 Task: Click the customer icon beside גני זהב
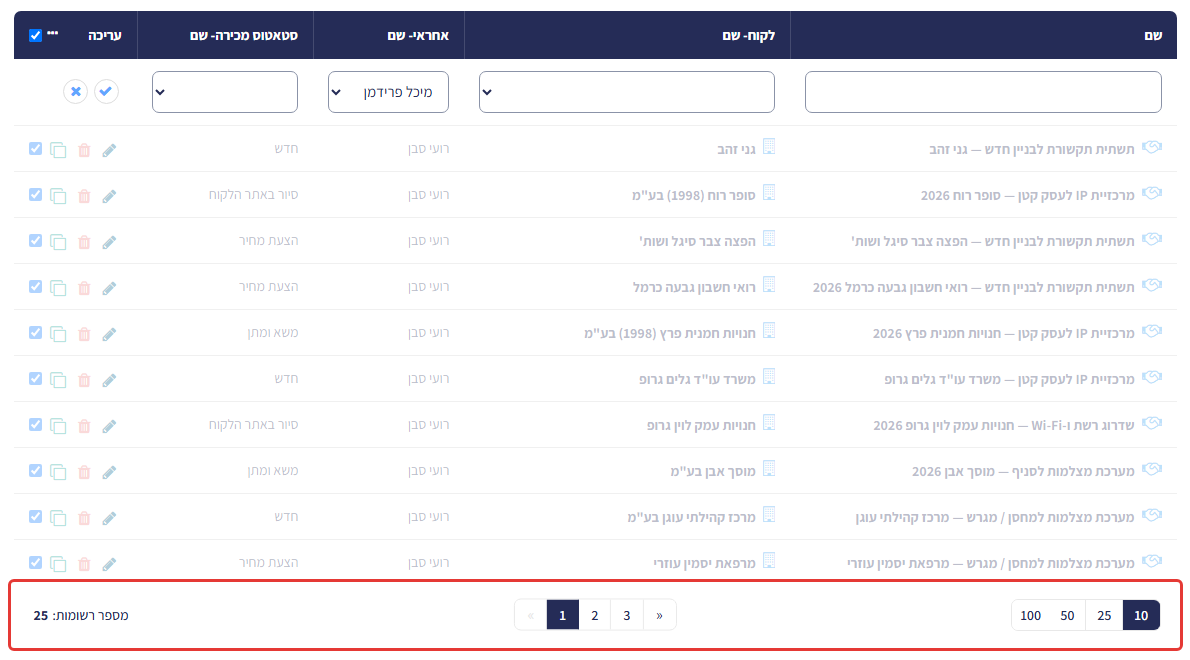(769, 147)
